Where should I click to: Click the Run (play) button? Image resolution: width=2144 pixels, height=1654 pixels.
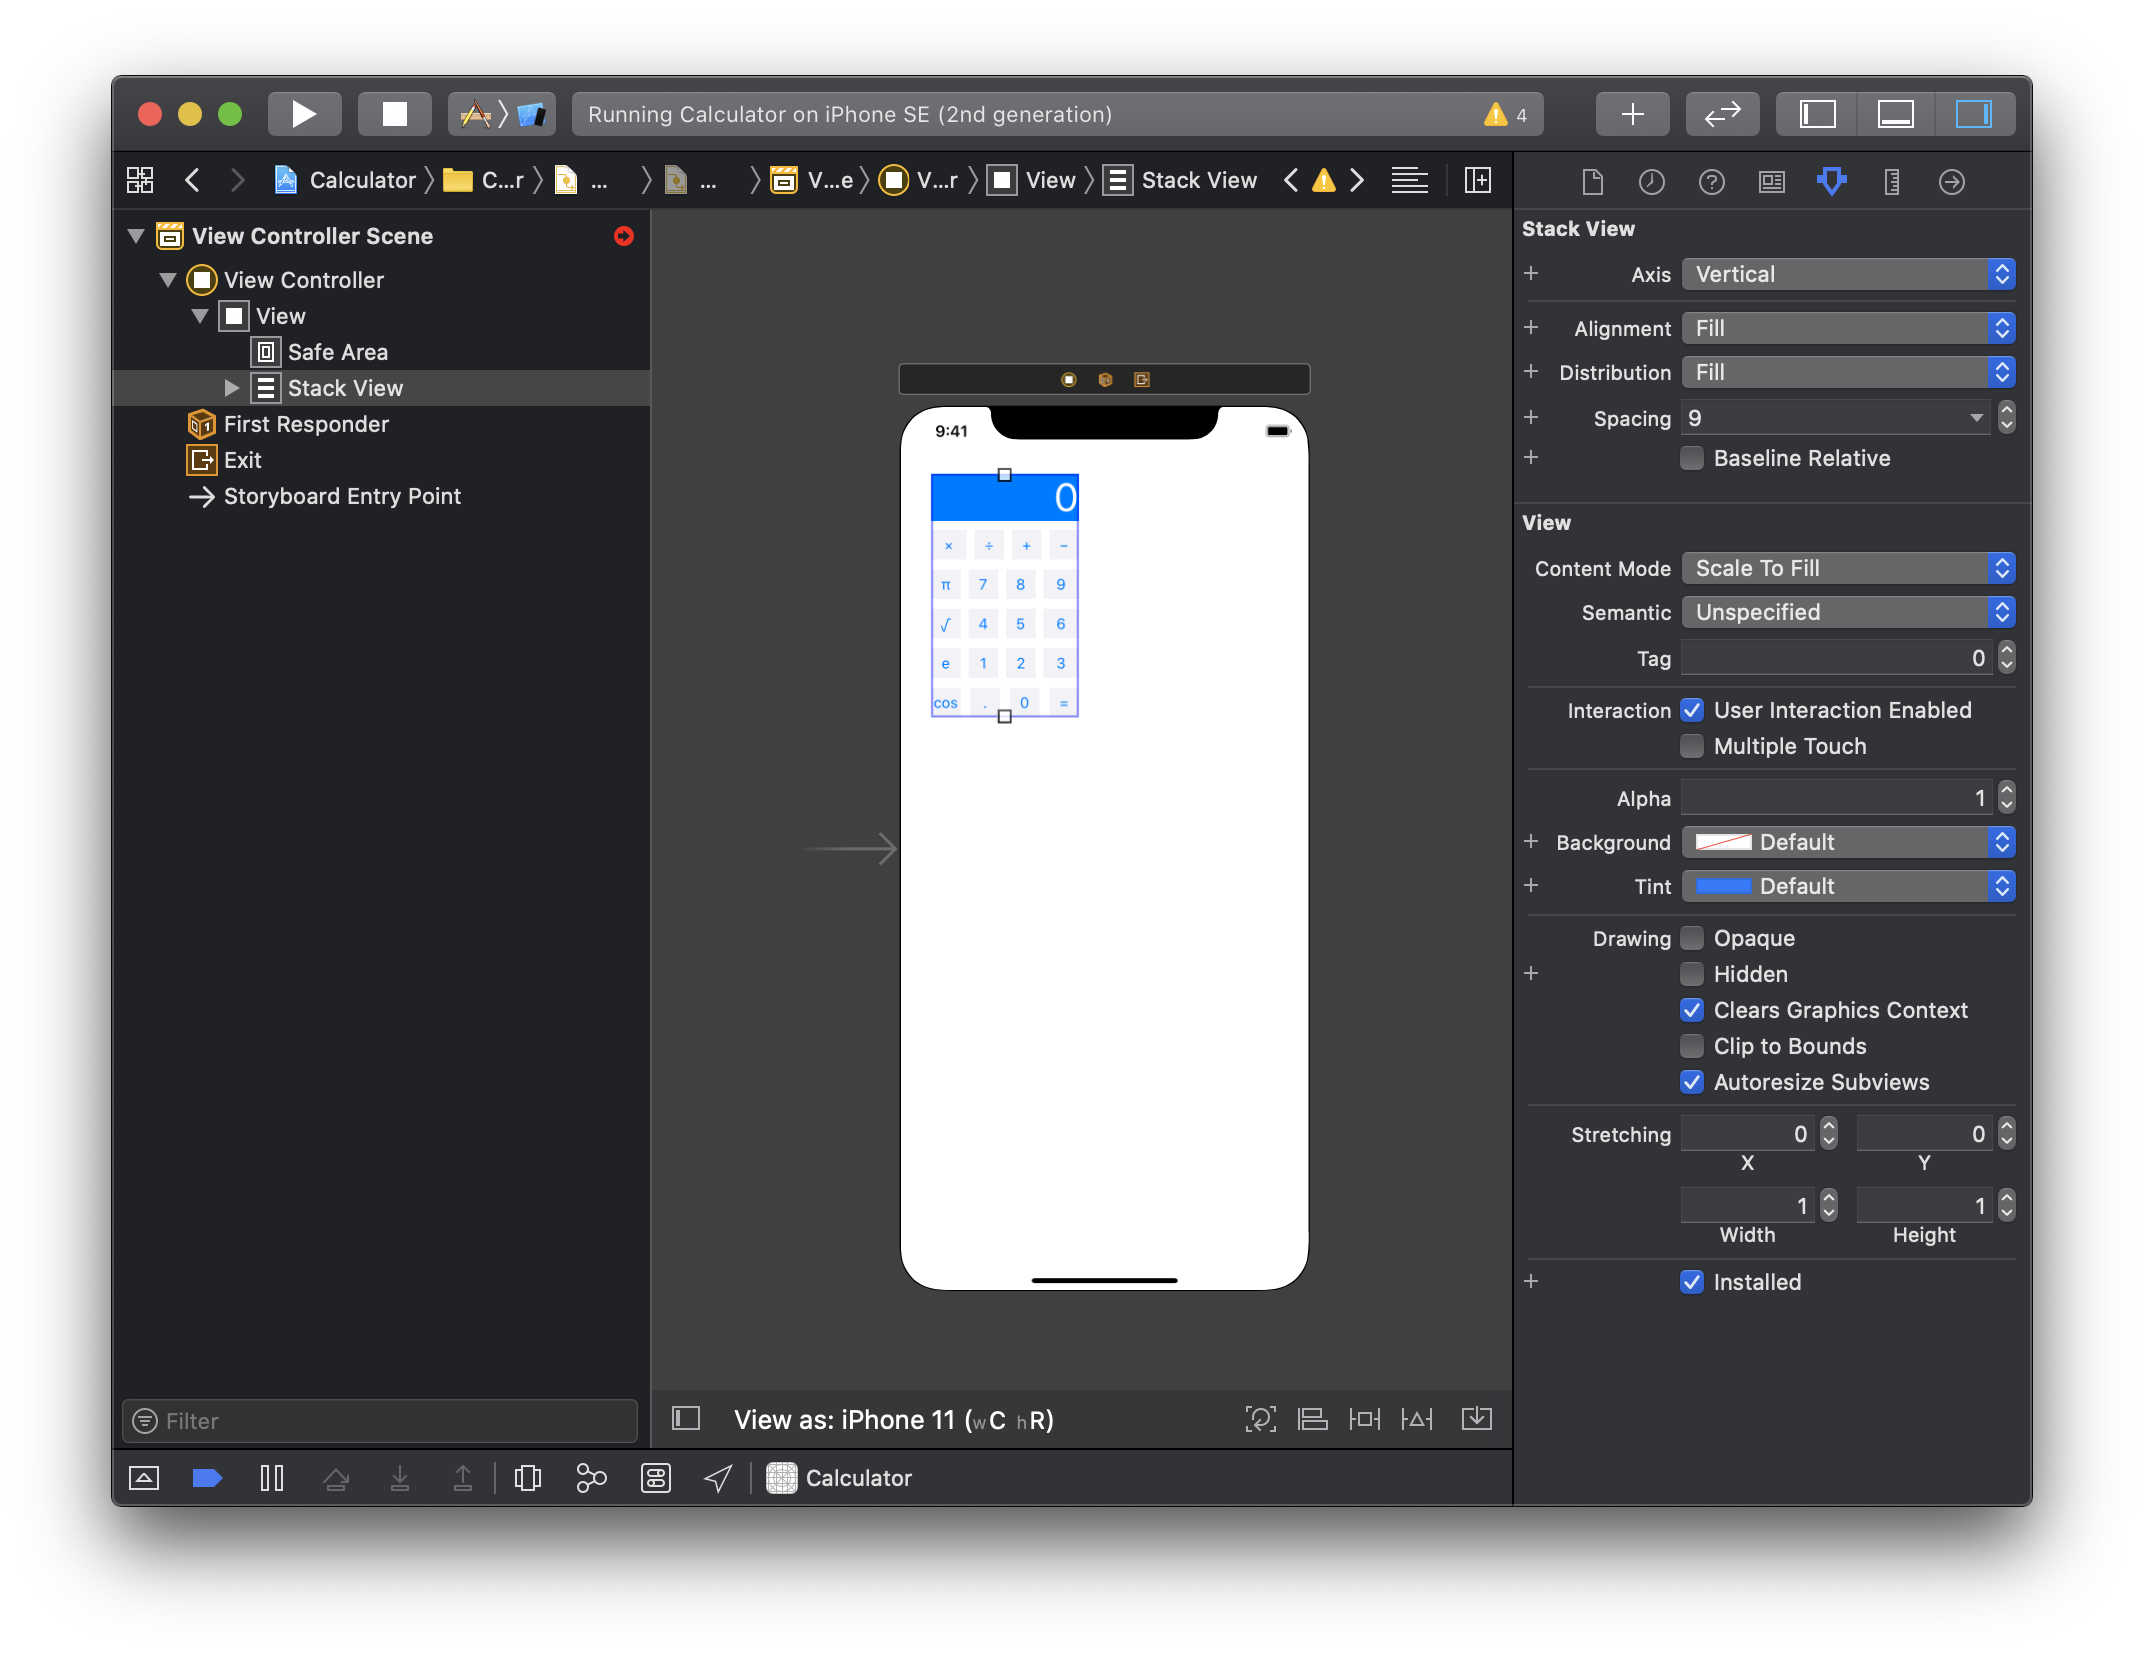304,114
